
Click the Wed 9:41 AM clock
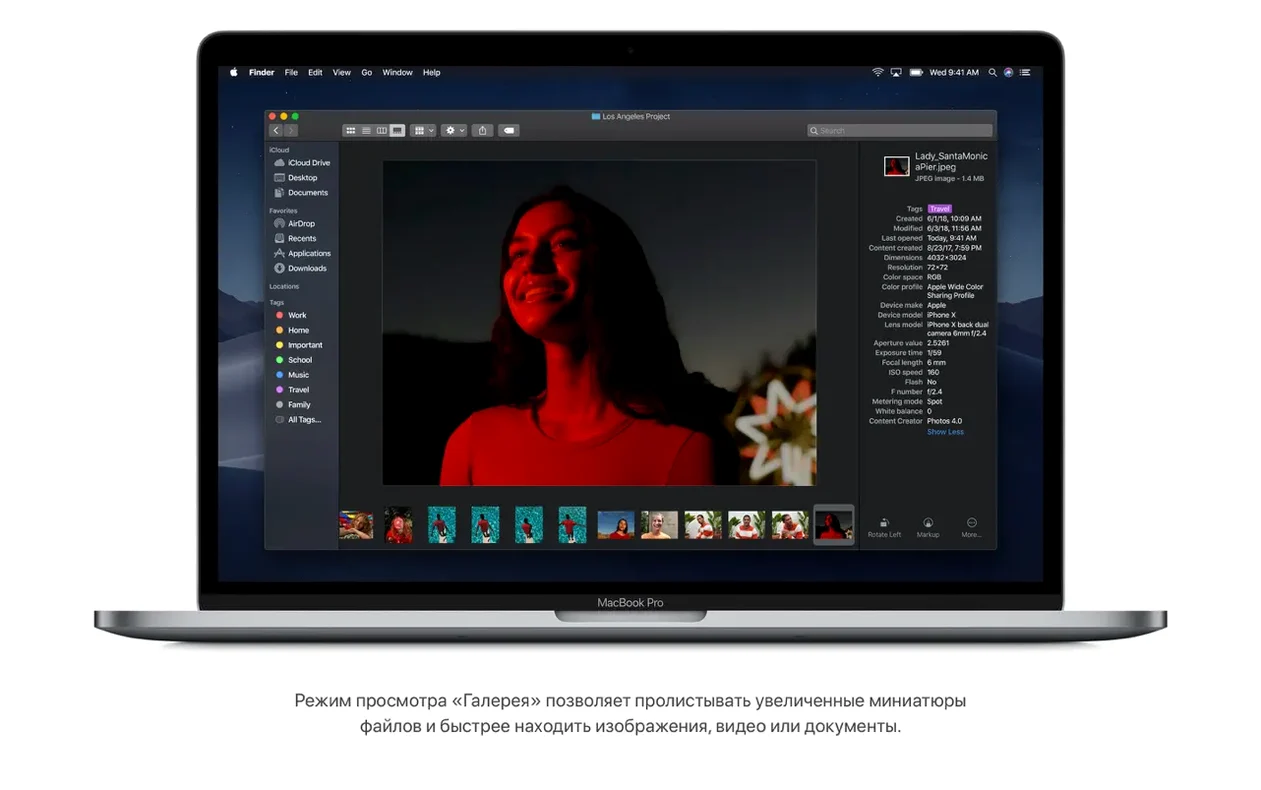(954, 72)
